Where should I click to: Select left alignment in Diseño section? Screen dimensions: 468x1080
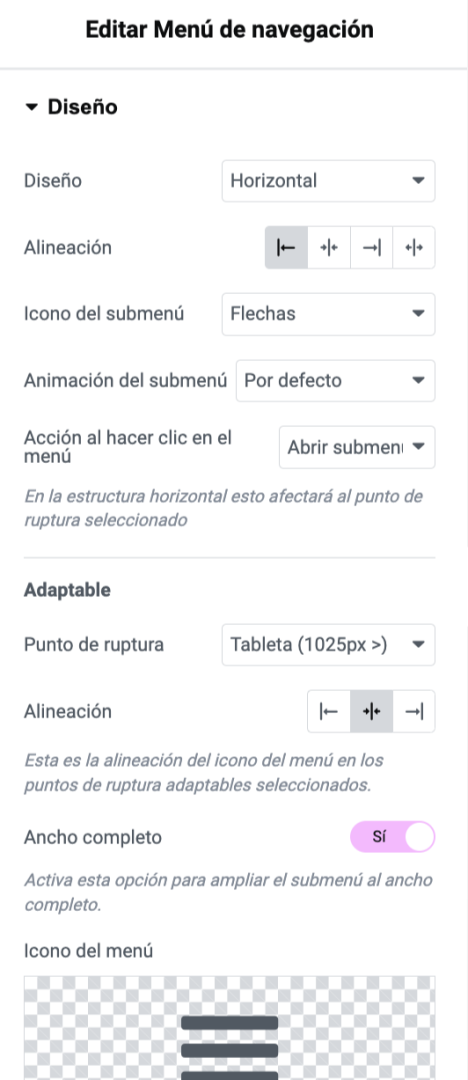click(286, 247)
